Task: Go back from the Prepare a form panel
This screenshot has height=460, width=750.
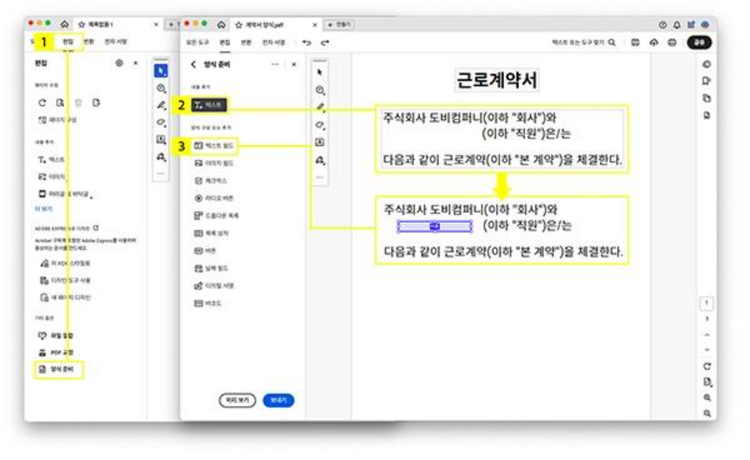Action: (x=193, y=64)
